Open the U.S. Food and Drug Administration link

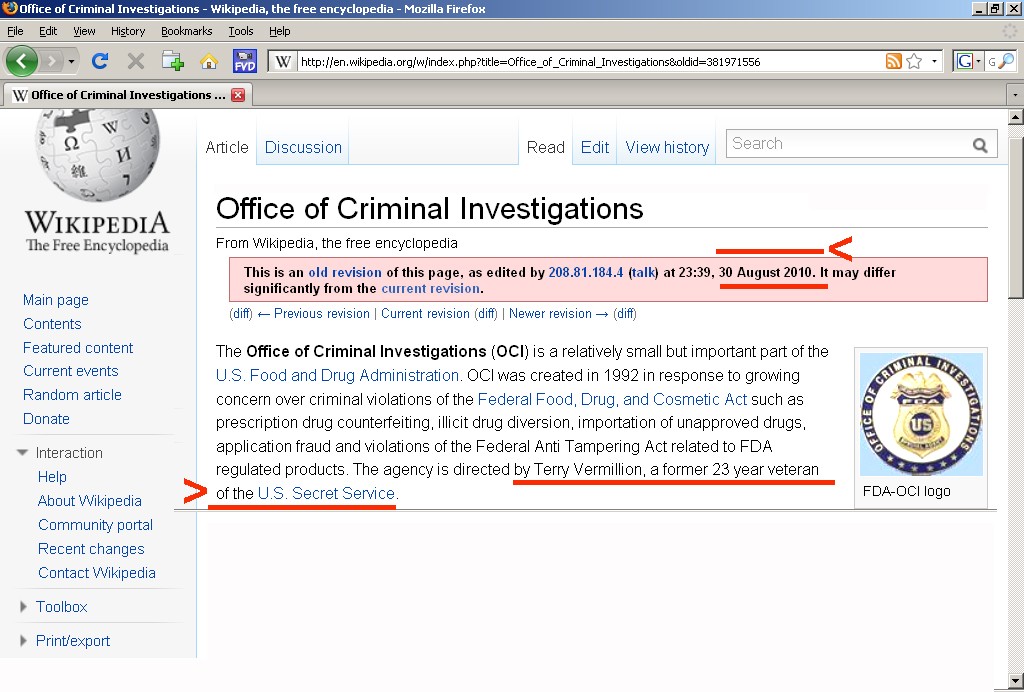tap(338, 375)
